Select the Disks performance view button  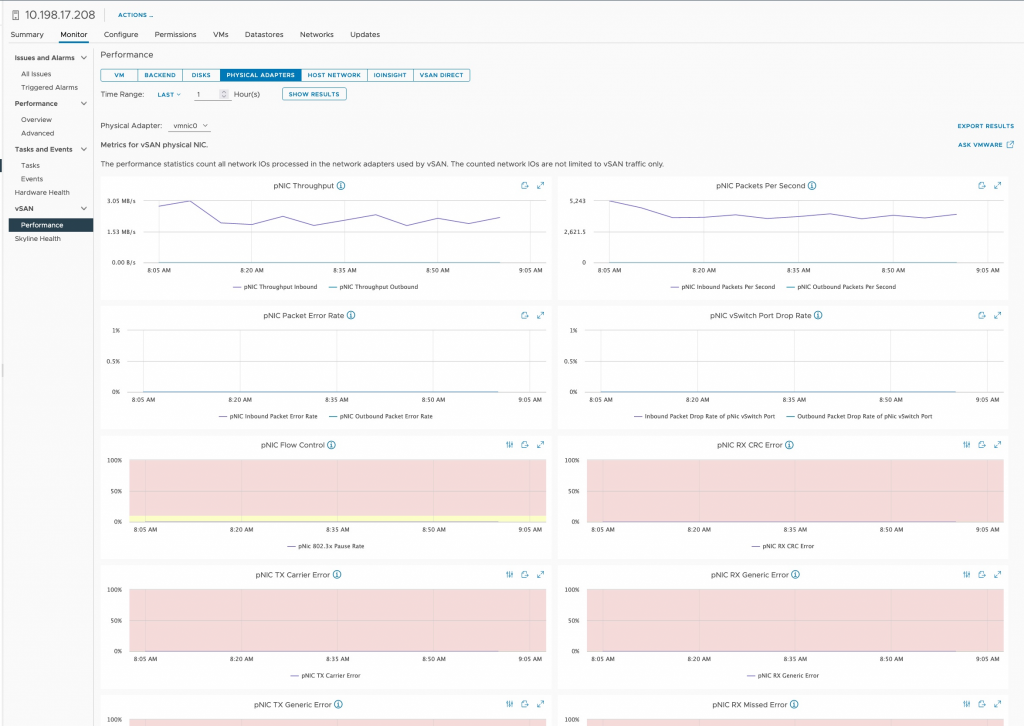tap(201, 75)
